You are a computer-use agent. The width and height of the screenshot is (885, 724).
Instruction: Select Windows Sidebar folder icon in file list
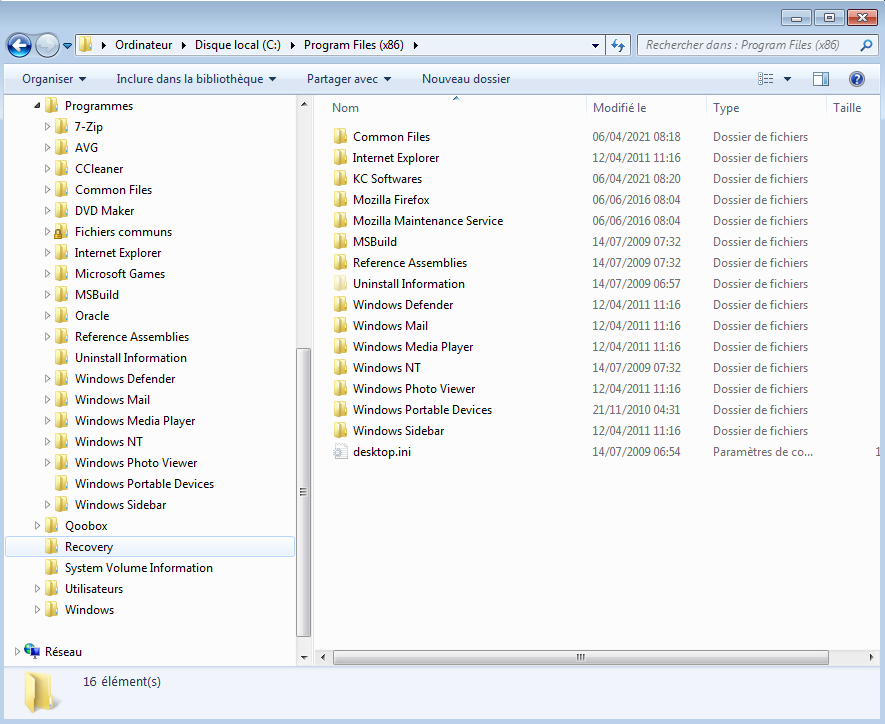click(340, 431)
